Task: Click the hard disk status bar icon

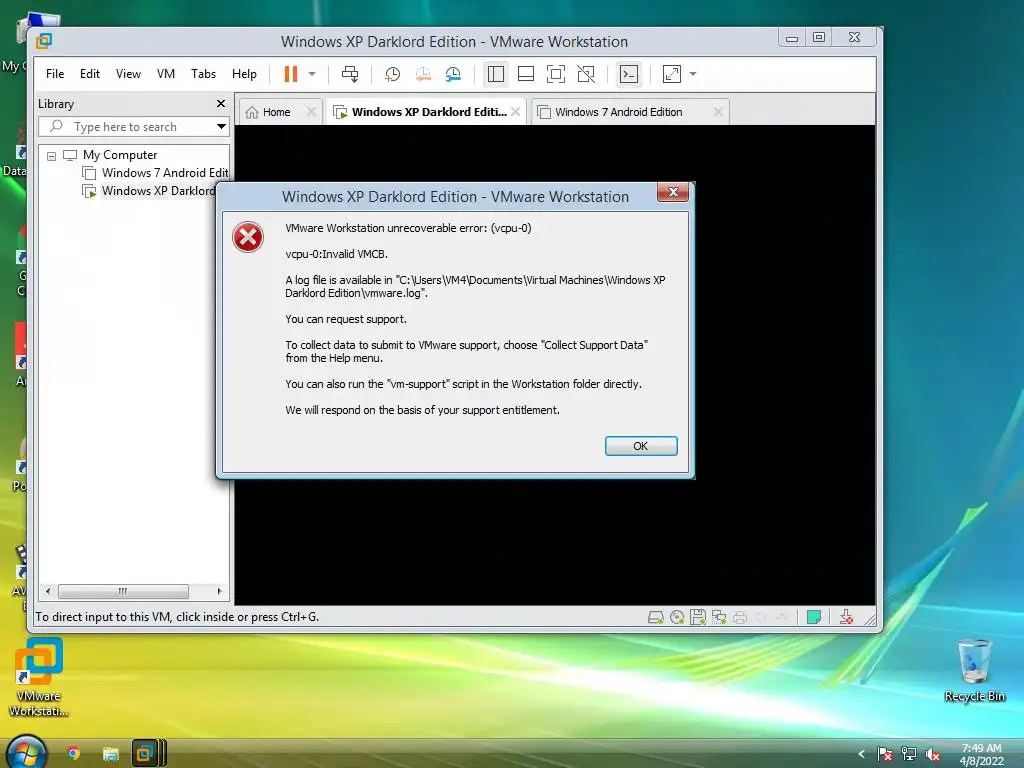Action: (656, 617)
